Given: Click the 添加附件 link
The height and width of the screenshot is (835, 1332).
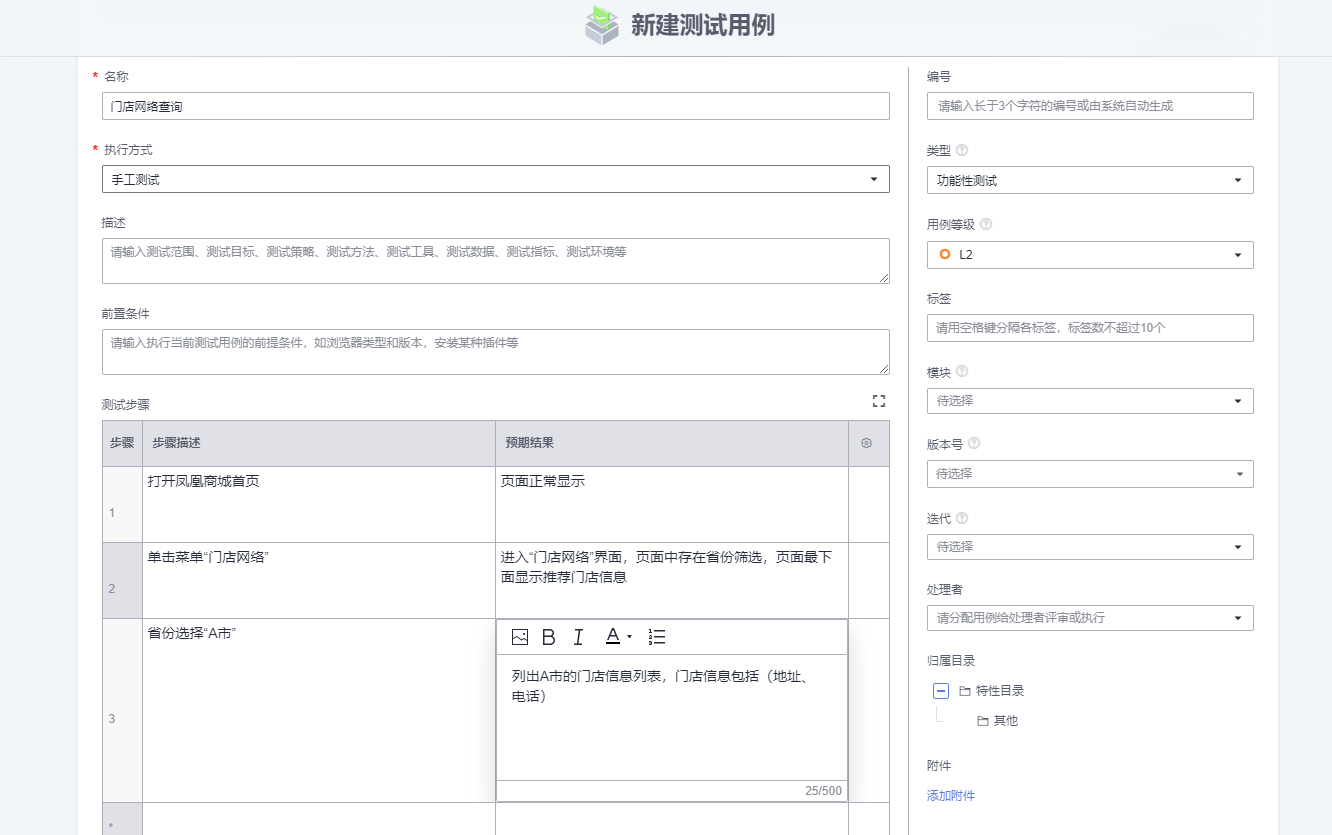Looking at the screenshot, I should [x=951, y=796].
